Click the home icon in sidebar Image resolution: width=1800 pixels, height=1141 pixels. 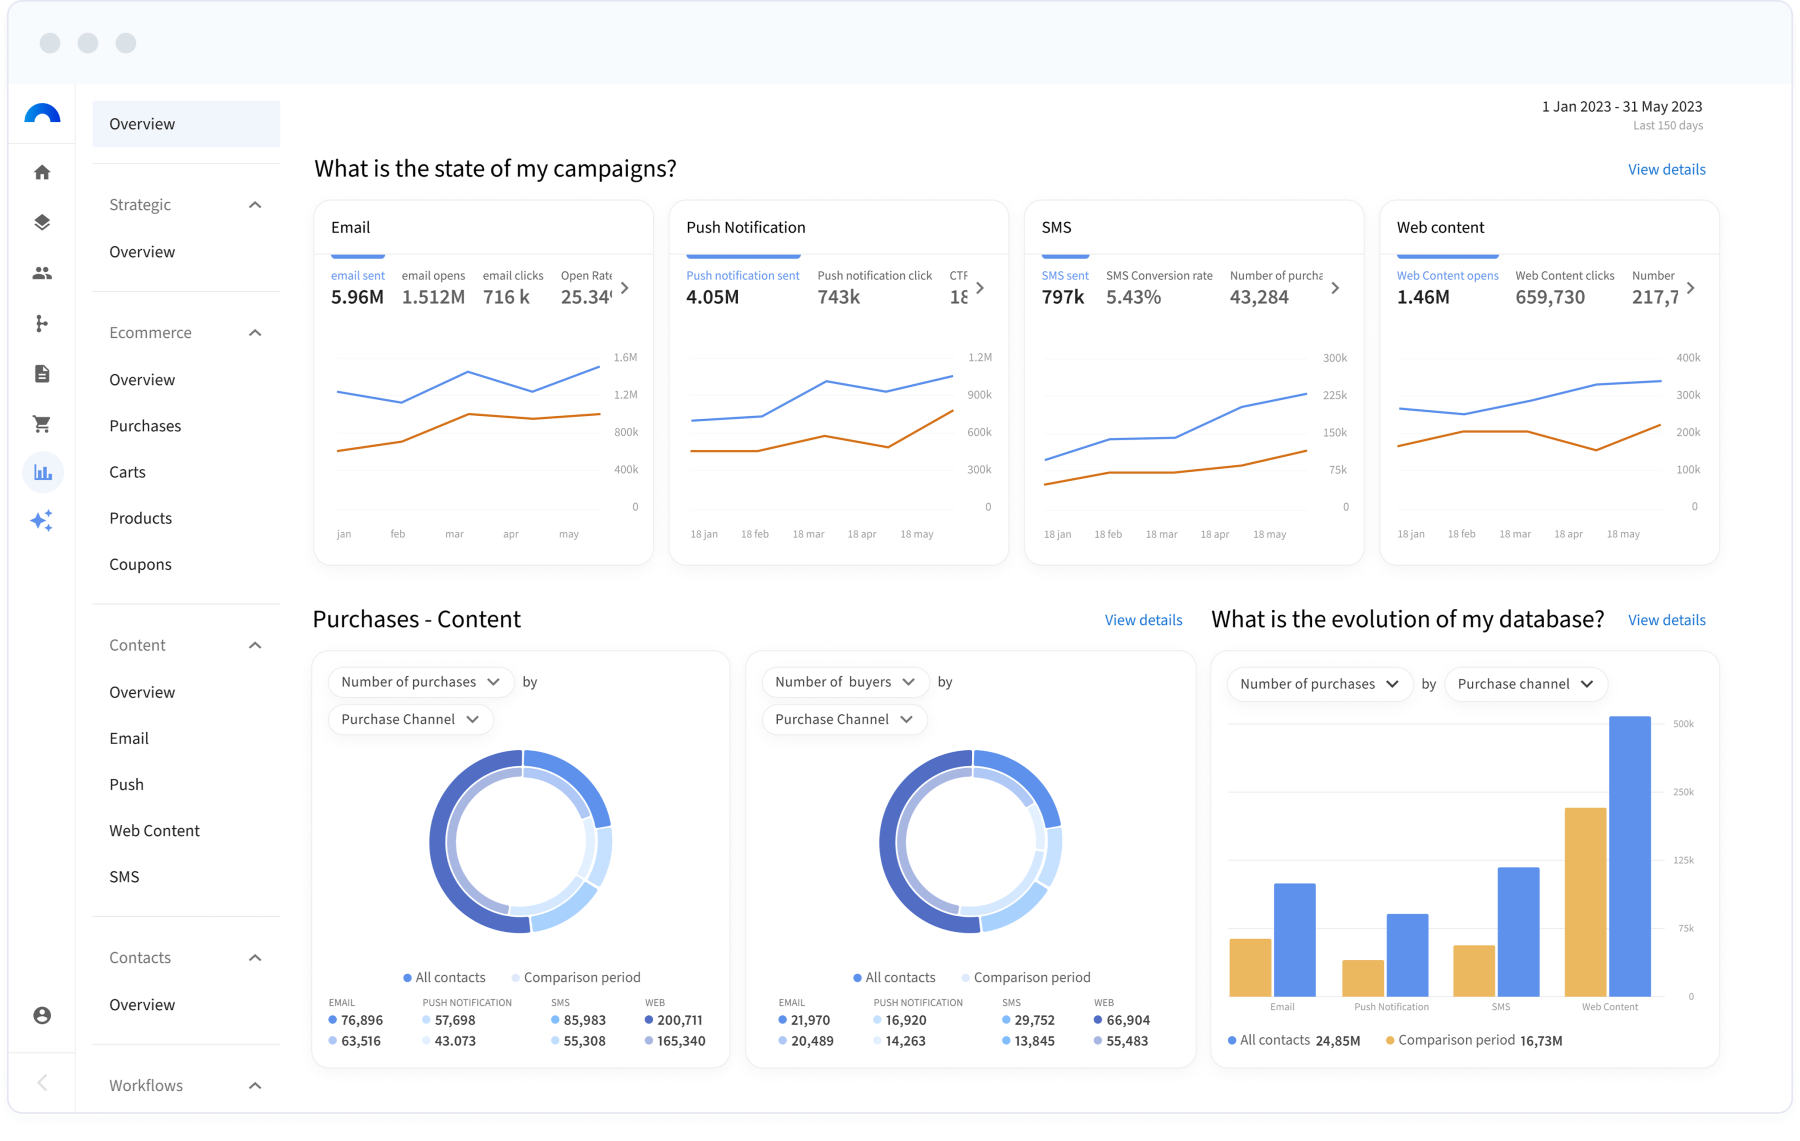click(x=42, y=173)
